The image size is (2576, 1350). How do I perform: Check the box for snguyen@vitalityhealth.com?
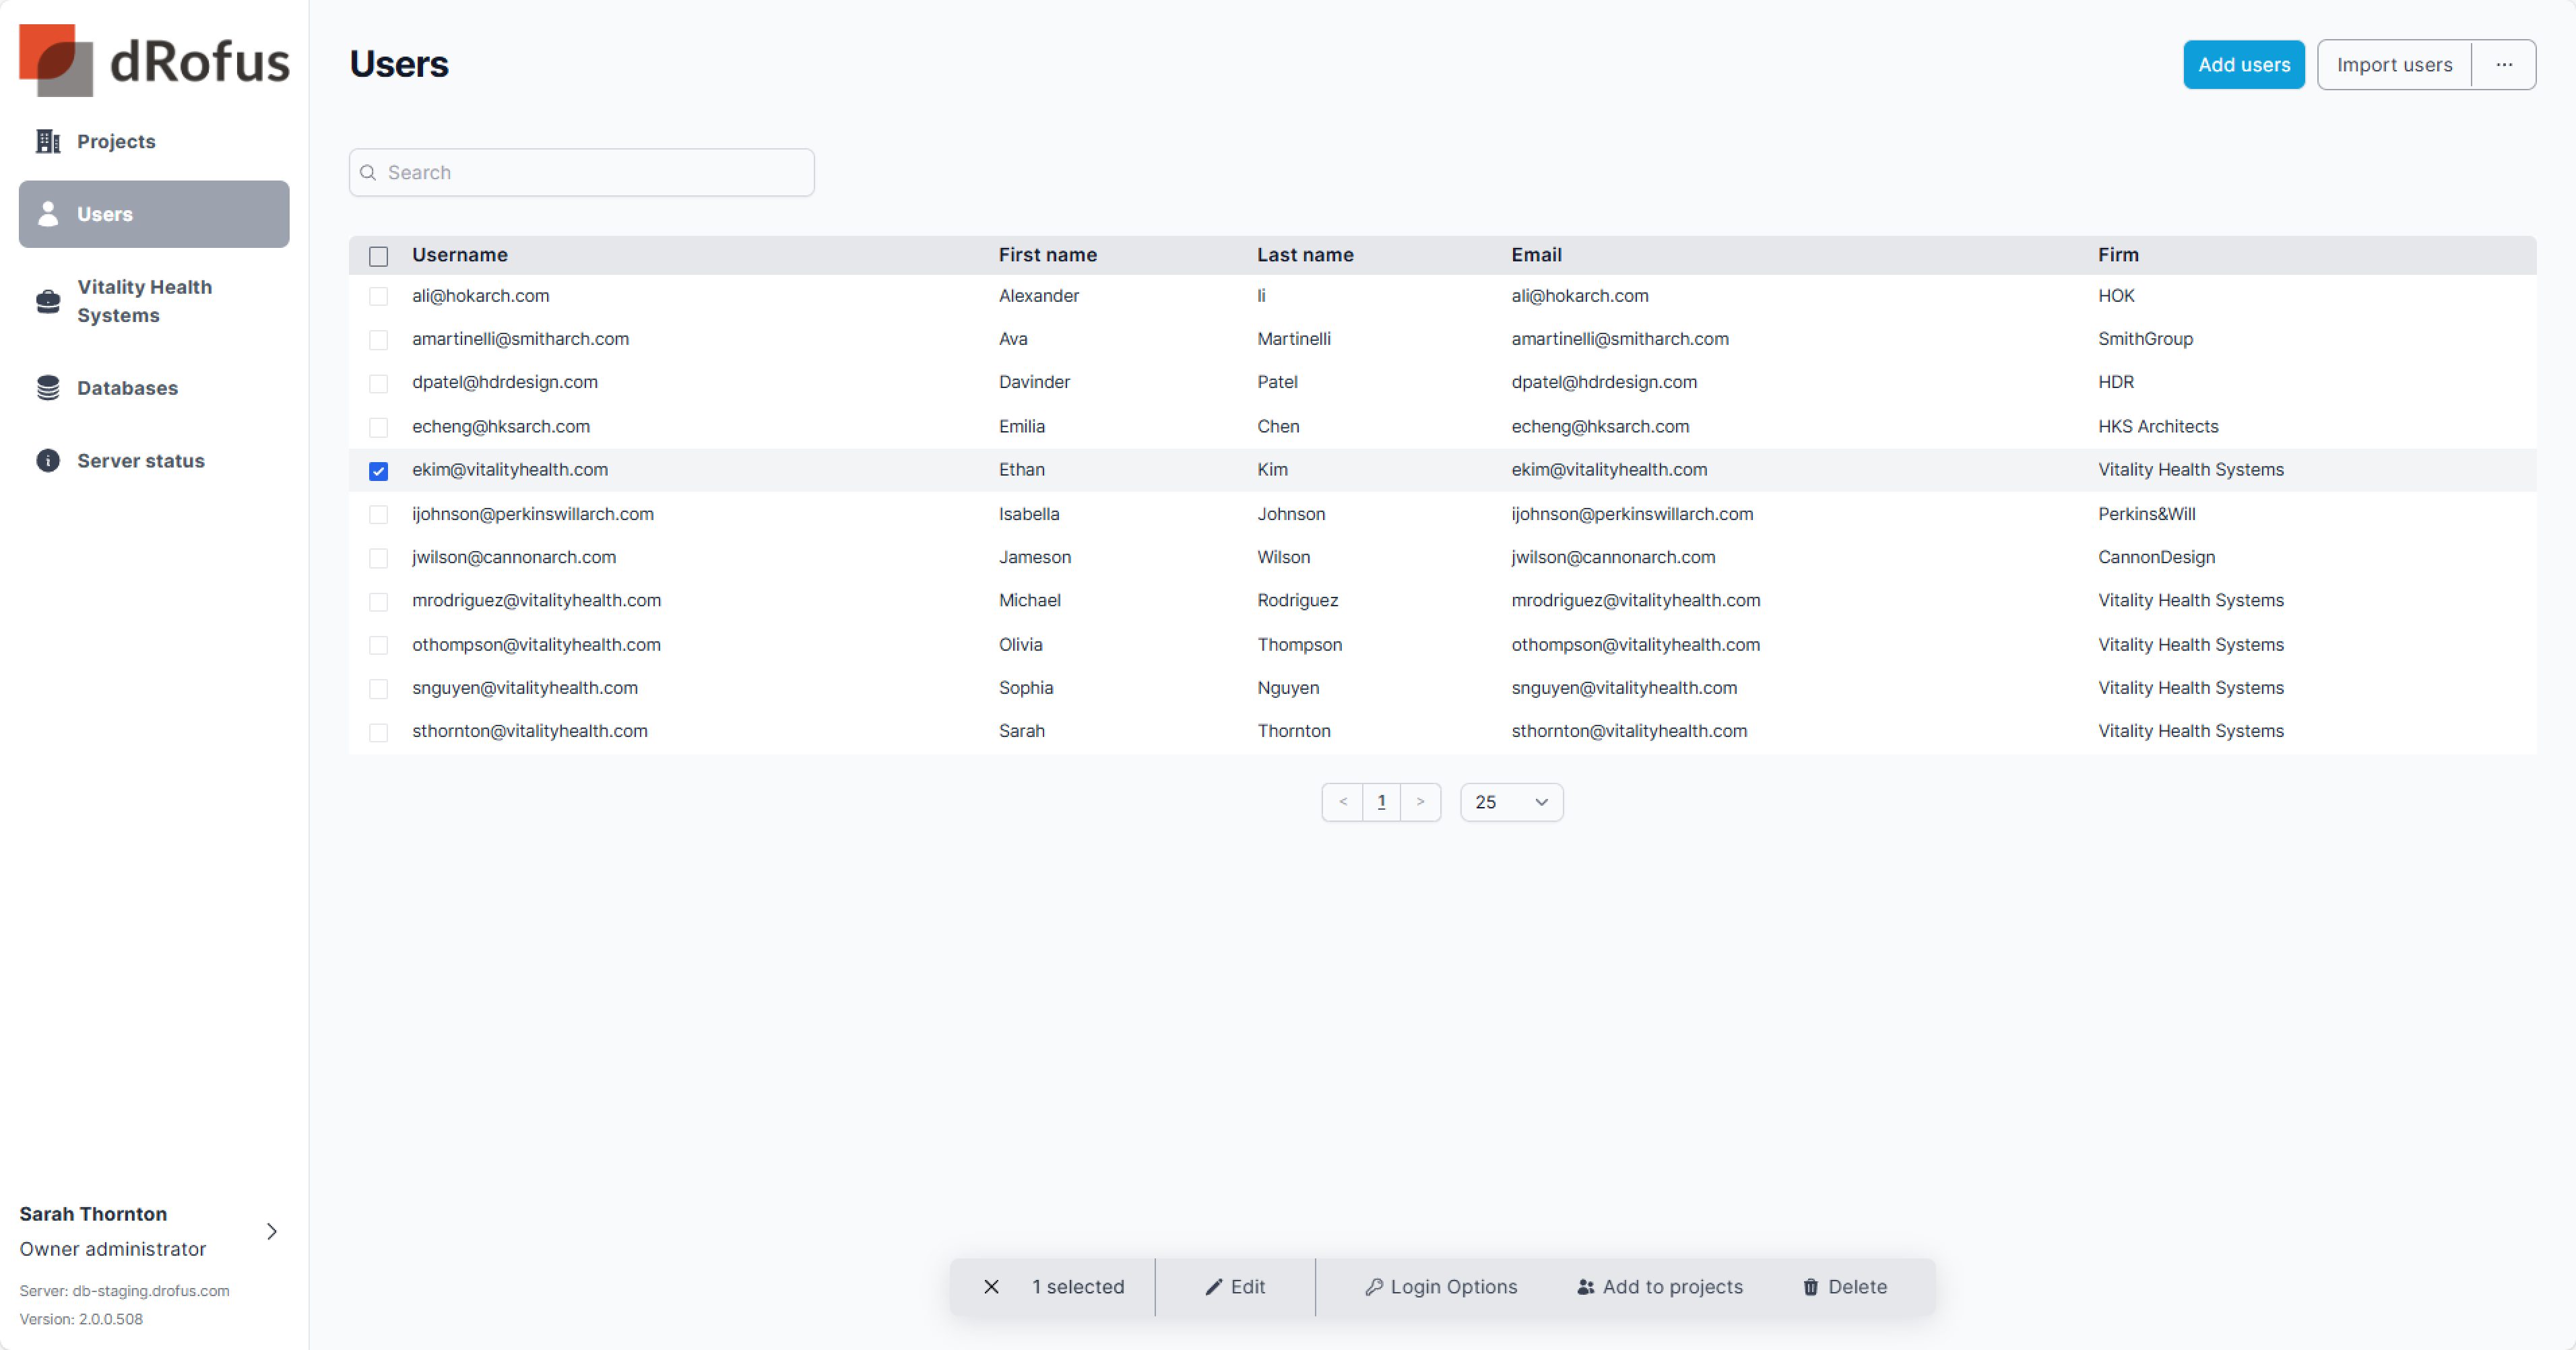point(378,689)
